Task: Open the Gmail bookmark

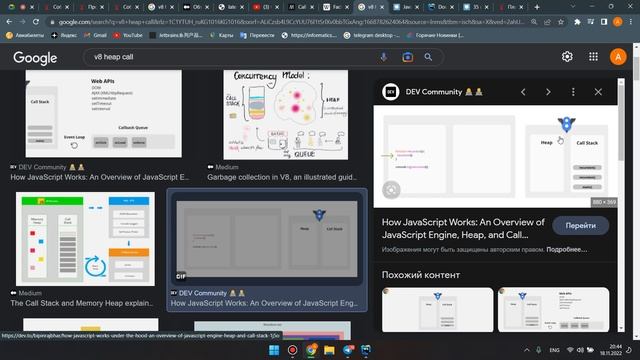Action: coord(96,36)
